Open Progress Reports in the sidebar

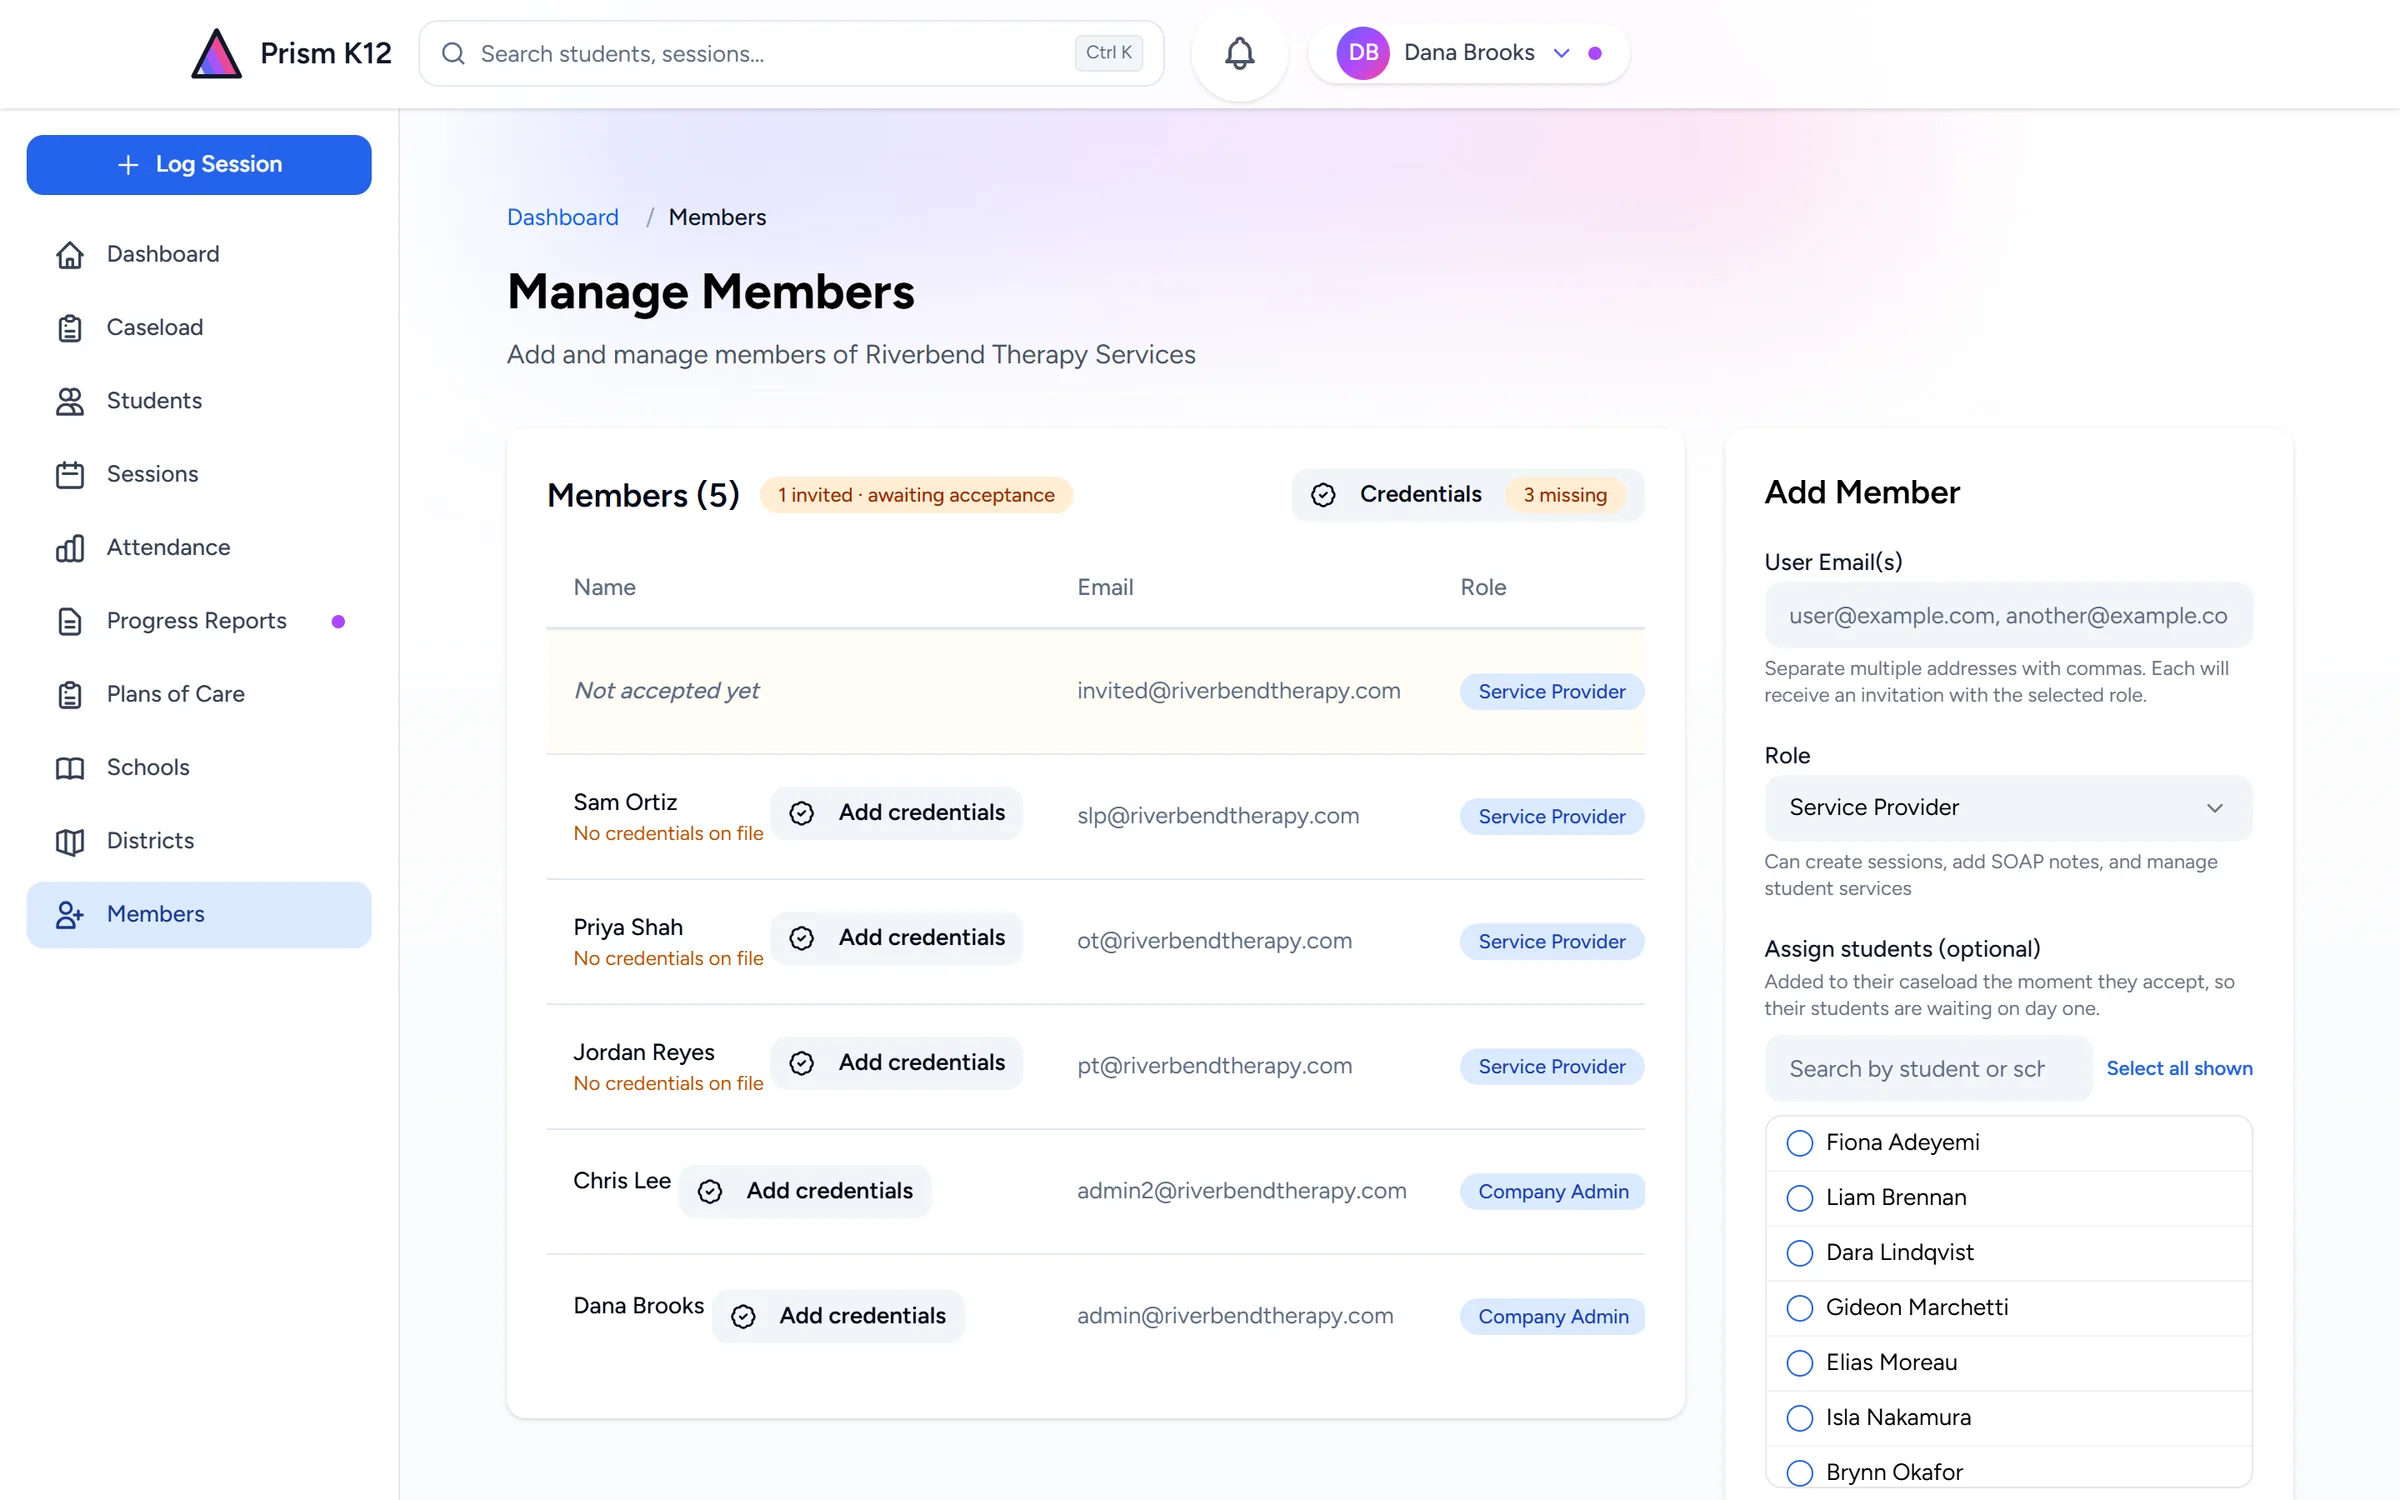199,621
